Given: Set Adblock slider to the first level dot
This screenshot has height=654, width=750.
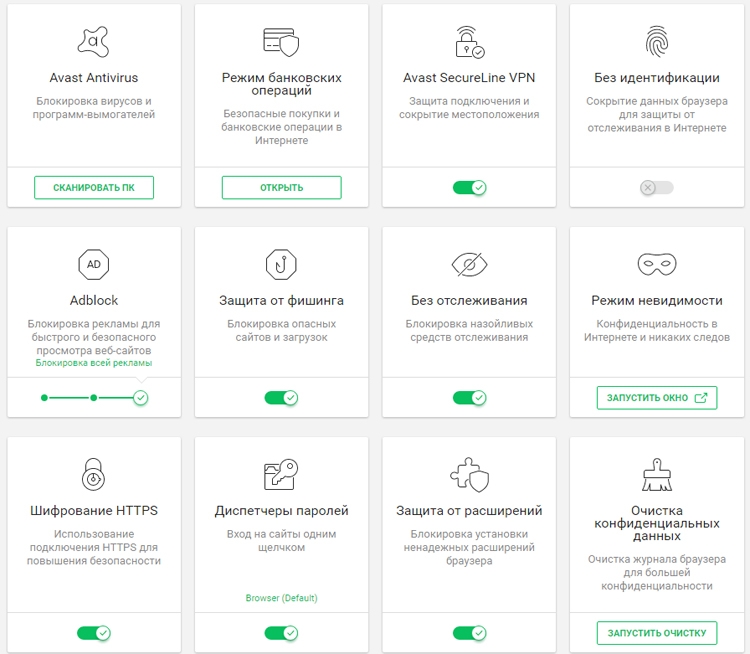Looking at the screenshot, I should pos(44,398).
